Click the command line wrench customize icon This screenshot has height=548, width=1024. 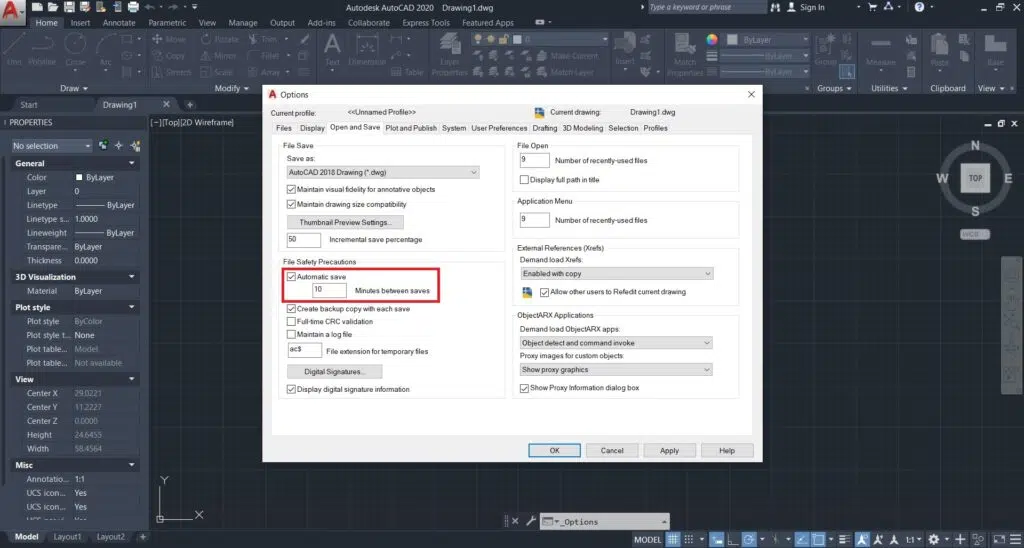click(x=529, y=521)
